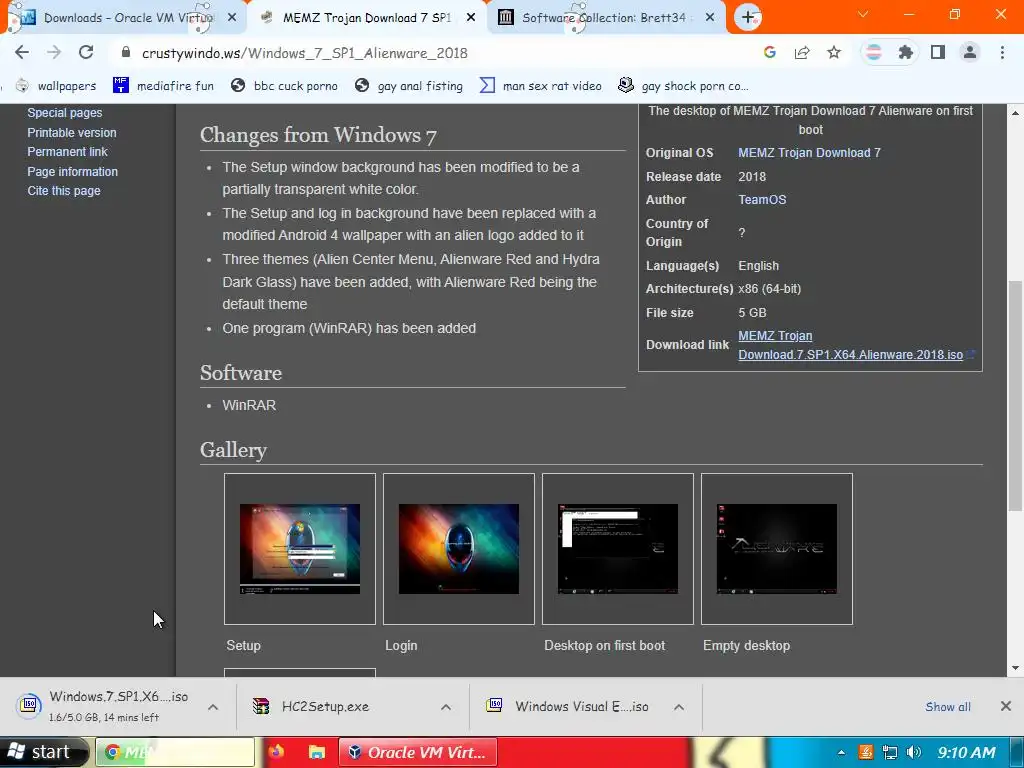View site security padlock info
This screenshot has width=1024, height=768.
click(x=126, y=52)
